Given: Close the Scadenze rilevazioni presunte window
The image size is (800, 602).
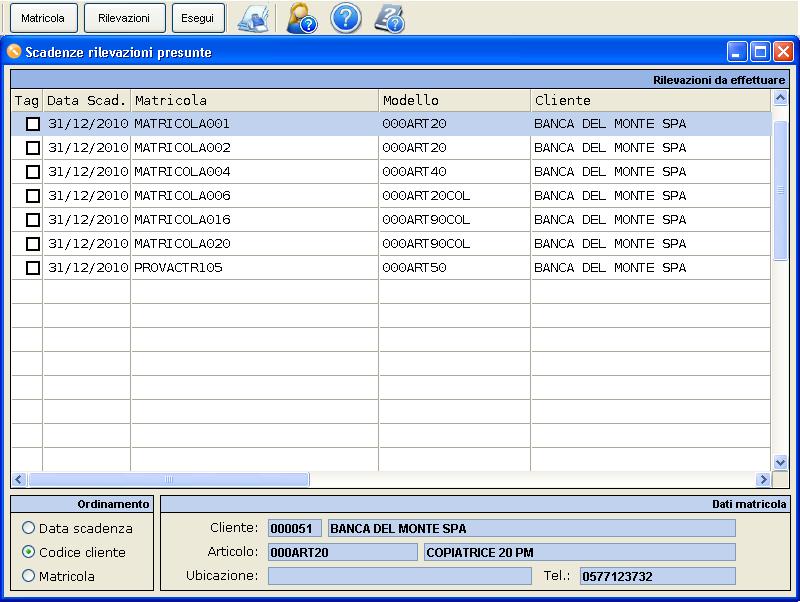Looking at the screenshot, I should tap(783, 52).
